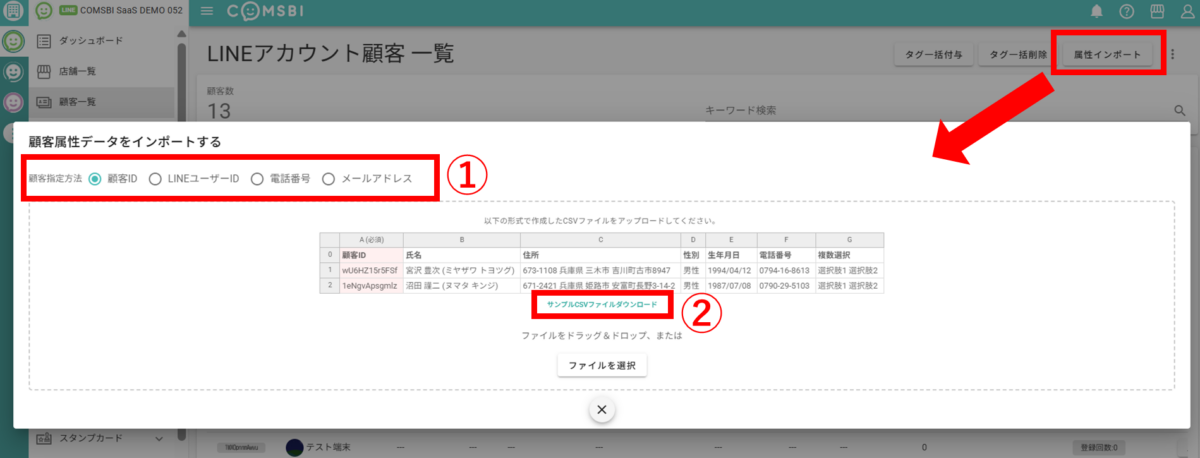This screenshot has height=458, width=1200.
Task: Select the pink smiley account icon
Action: [x=13, y=101]
